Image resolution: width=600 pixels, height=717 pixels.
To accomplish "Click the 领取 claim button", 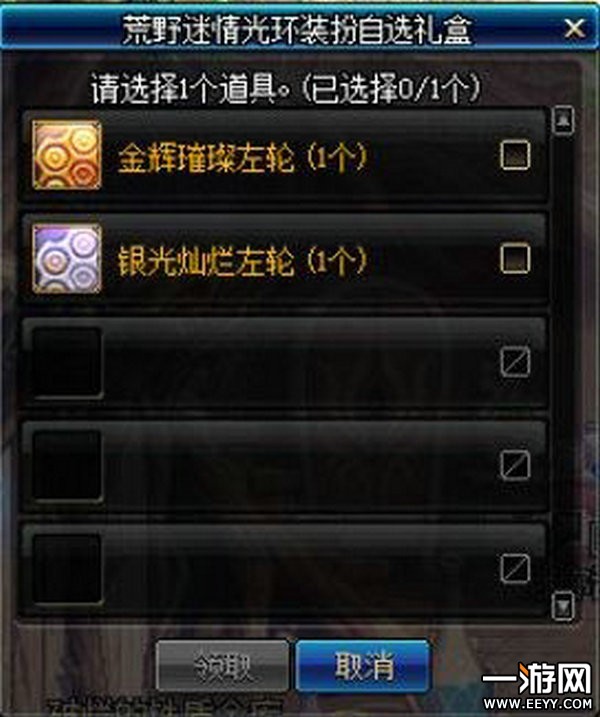I will 223,666.
